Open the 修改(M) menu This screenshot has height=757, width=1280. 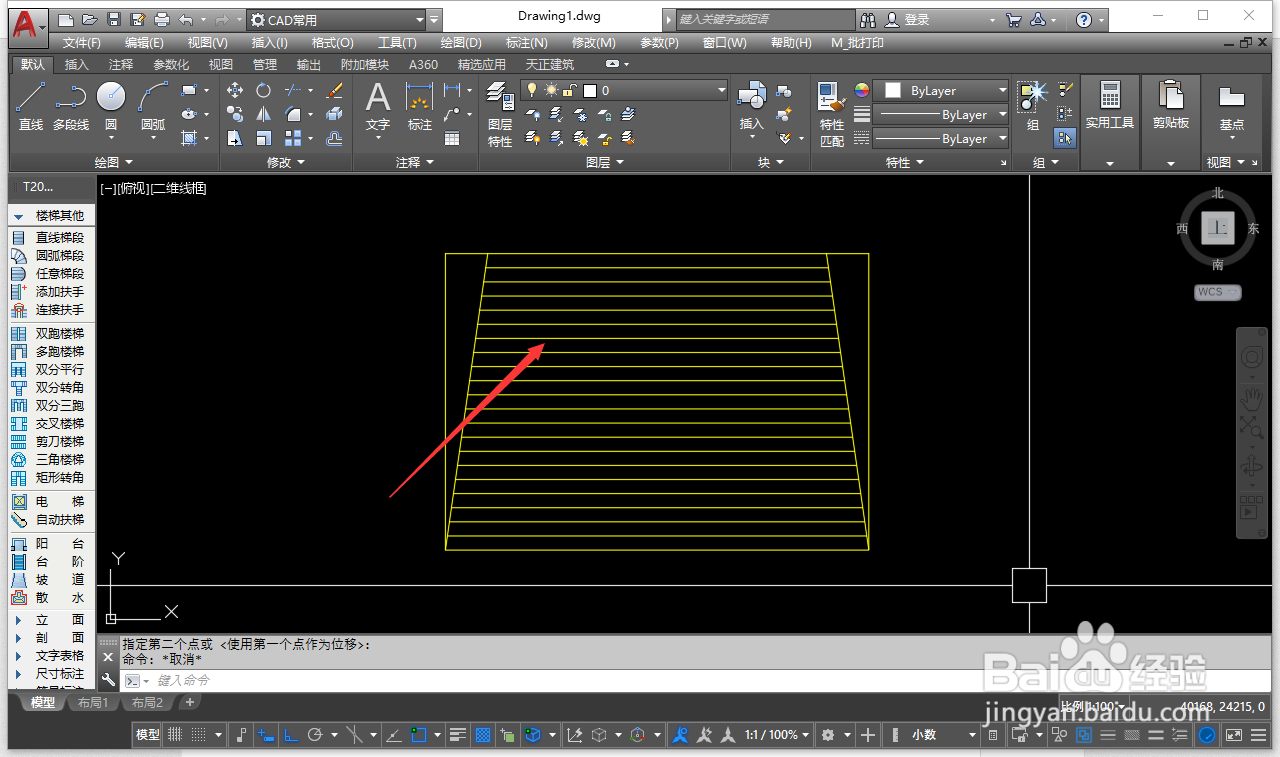click(x=594, y=43)
